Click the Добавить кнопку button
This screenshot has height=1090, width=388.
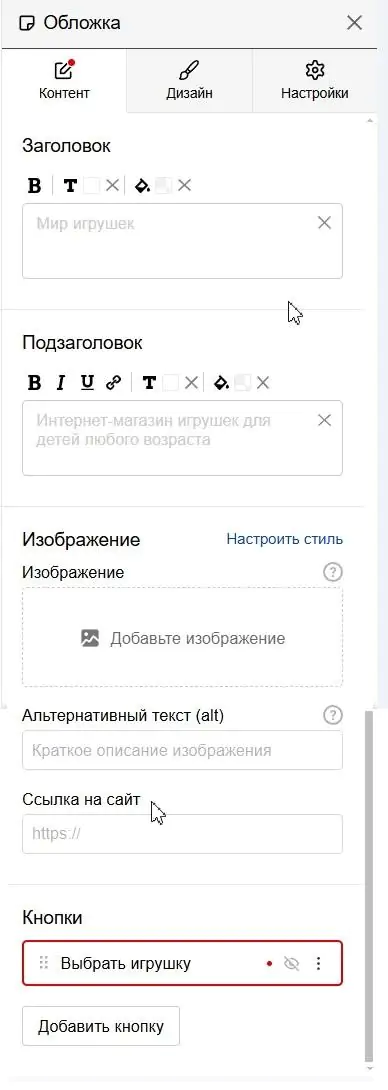101,1026
